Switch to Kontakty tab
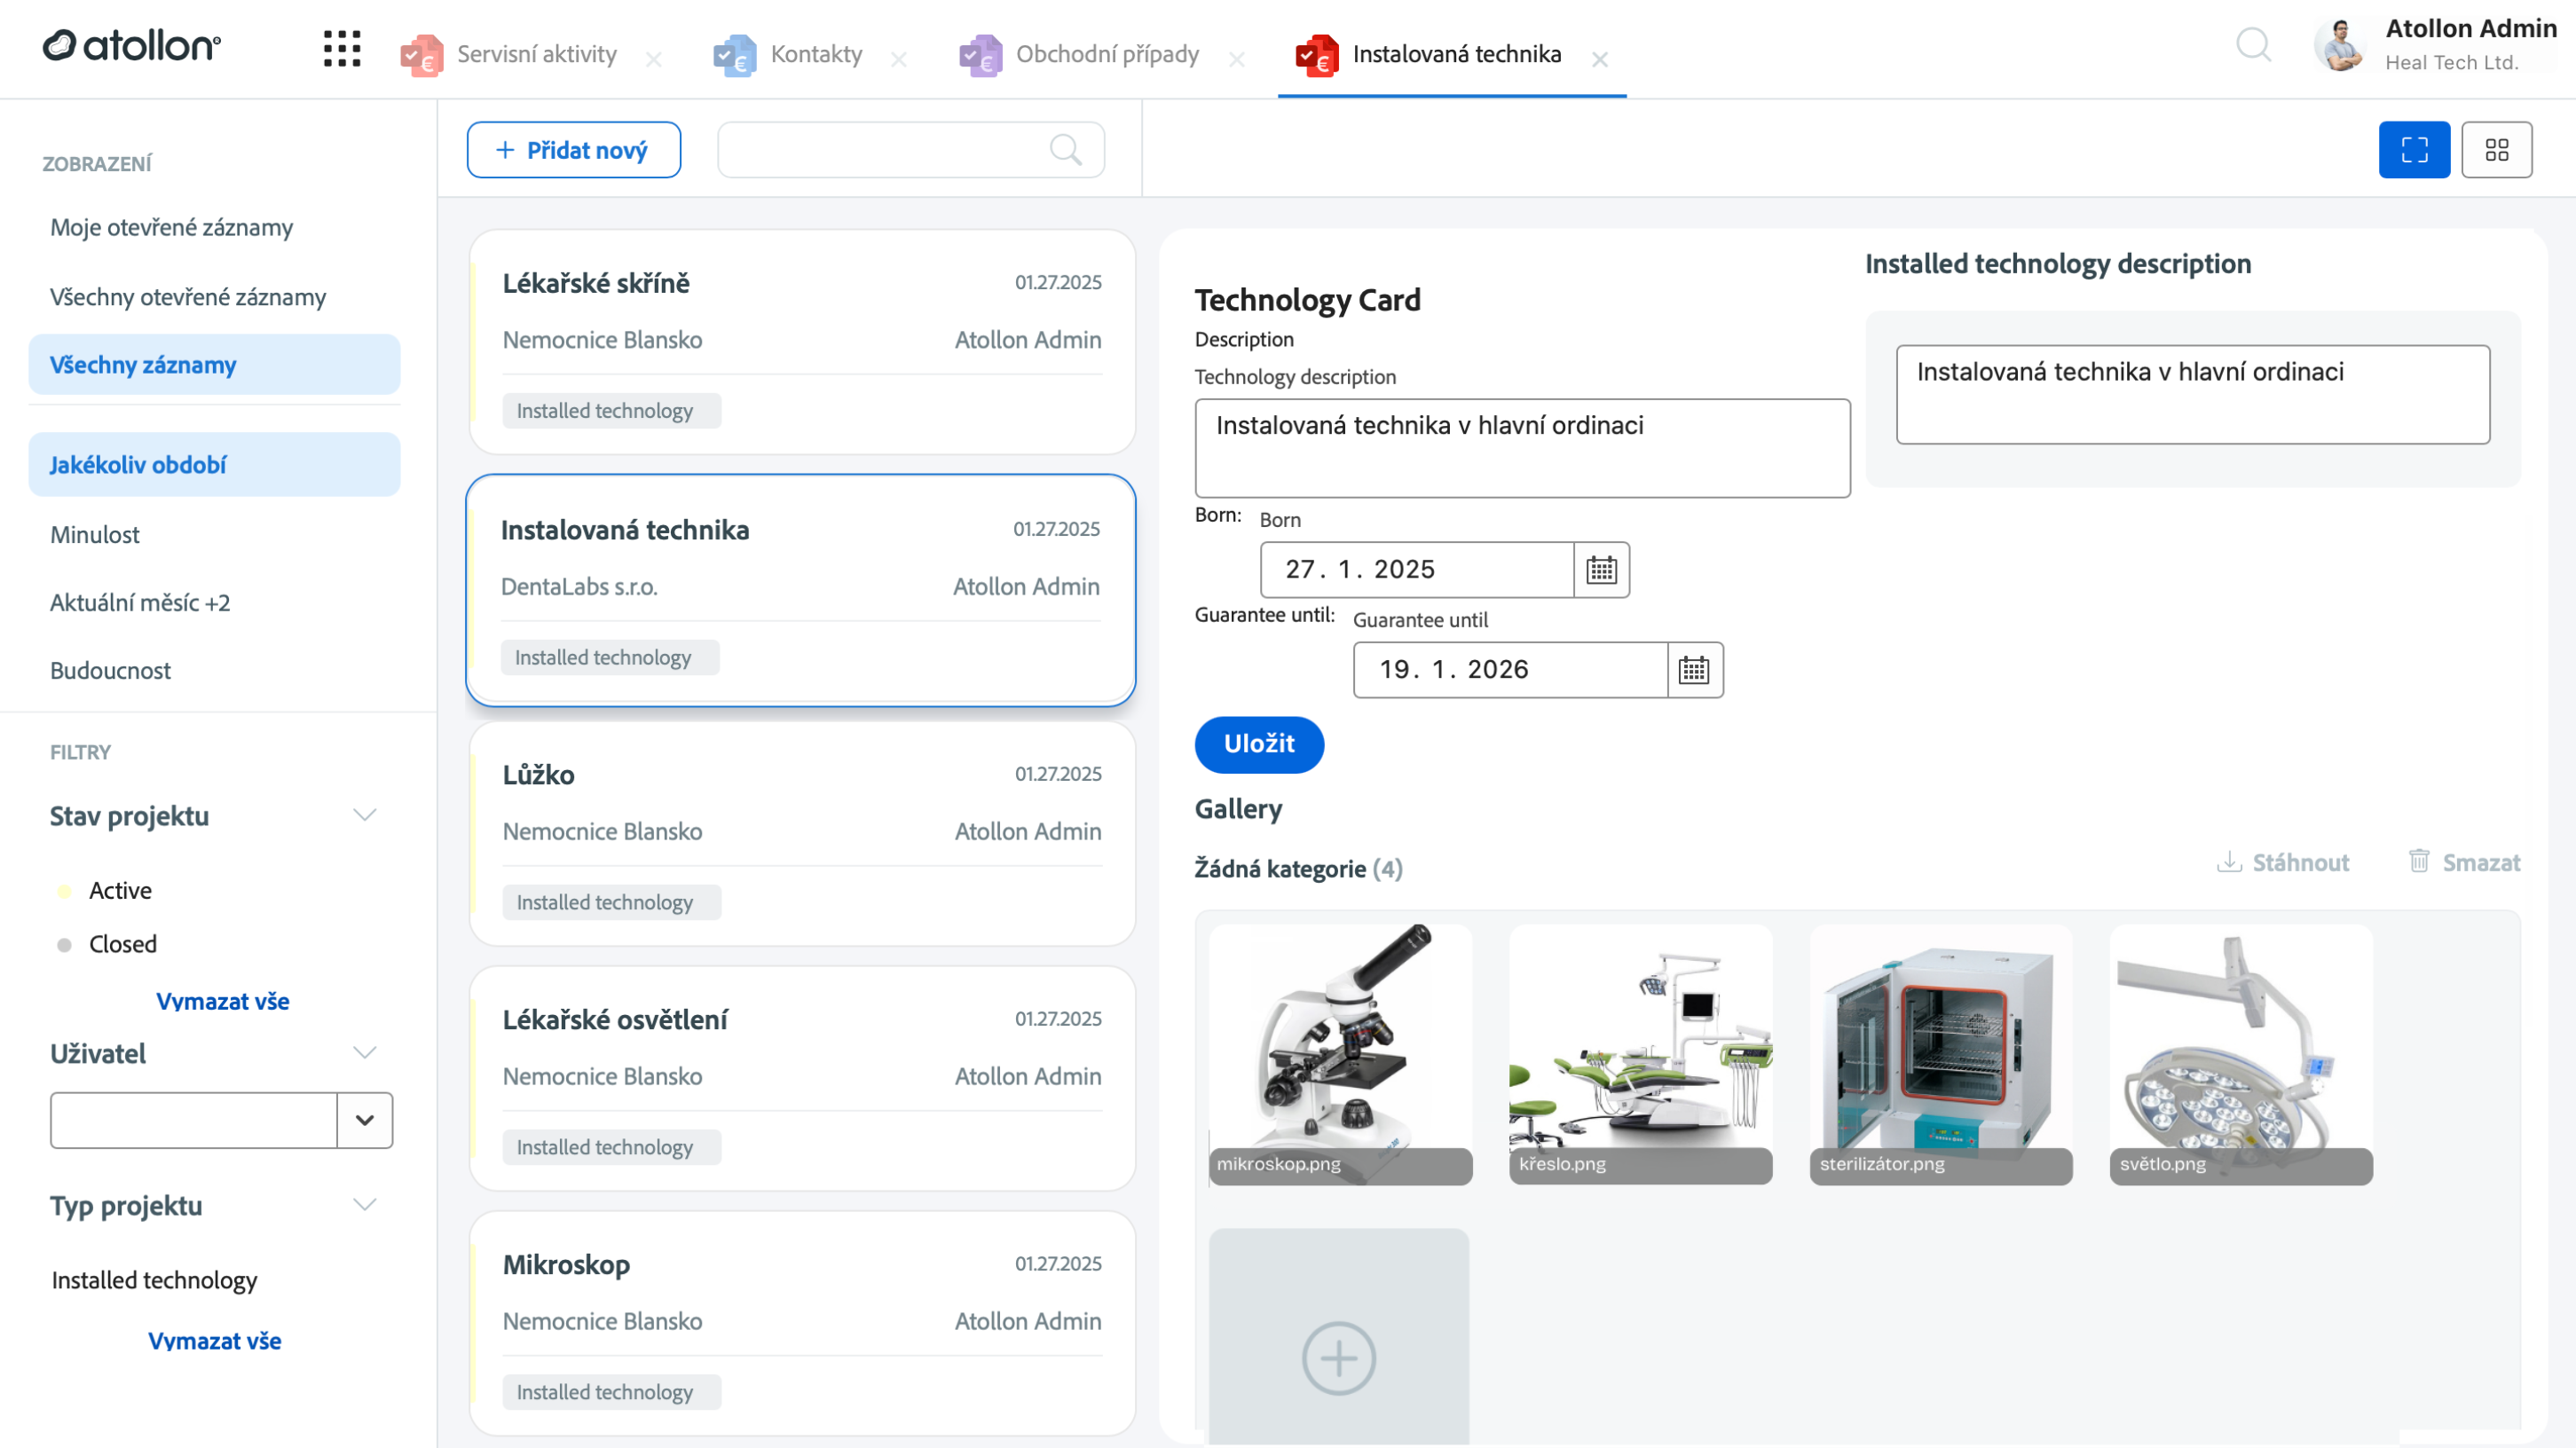2576x1448 pixels. [x=789, y=54]
